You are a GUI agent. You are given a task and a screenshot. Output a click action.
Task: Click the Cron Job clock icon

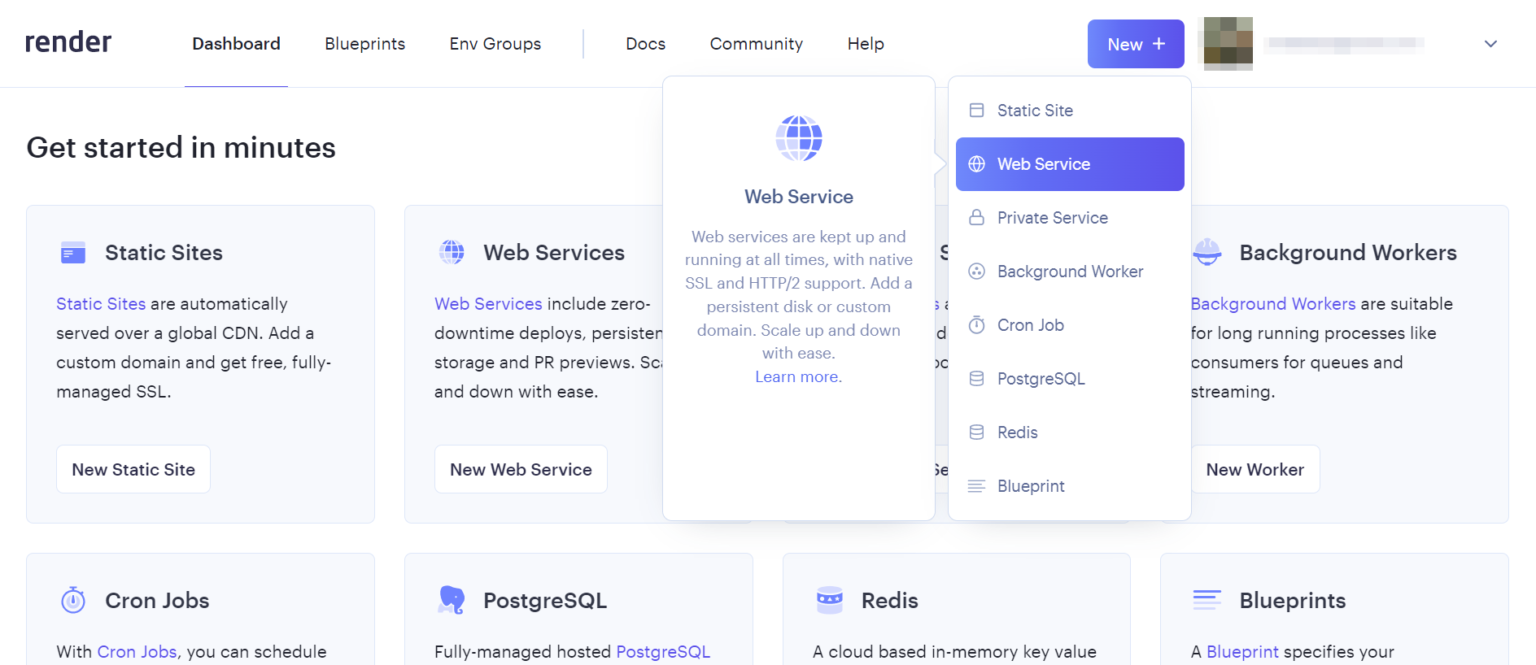(x=977, y=325)
